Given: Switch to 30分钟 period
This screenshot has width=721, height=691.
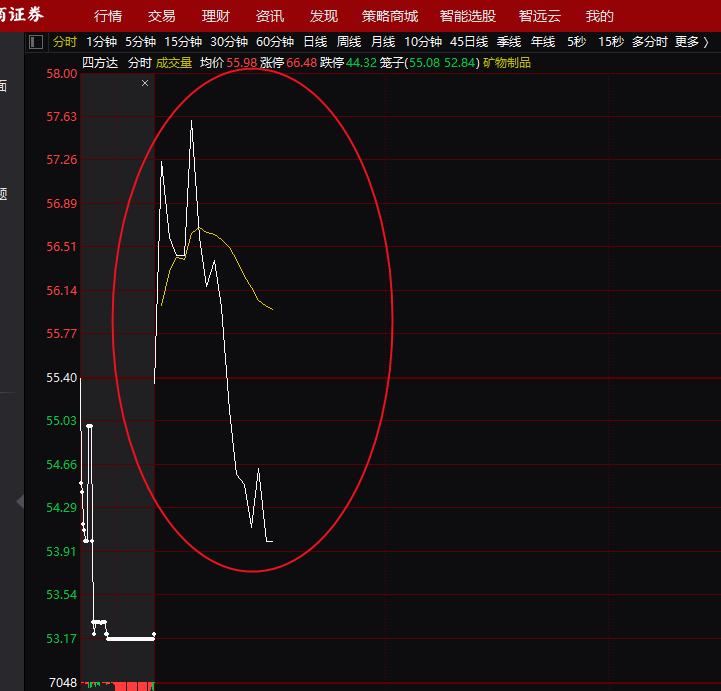Looking at the screenshot, I should (229, 42).
